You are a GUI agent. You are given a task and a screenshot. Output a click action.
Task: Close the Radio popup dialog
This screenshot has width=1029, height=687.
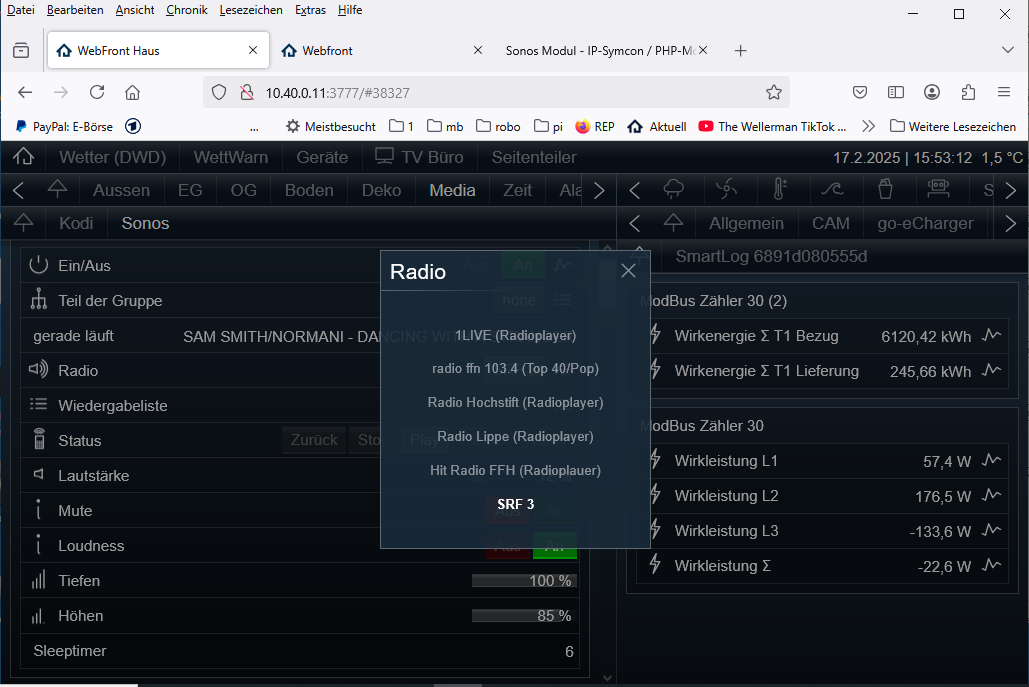click(x=628, y=270)
